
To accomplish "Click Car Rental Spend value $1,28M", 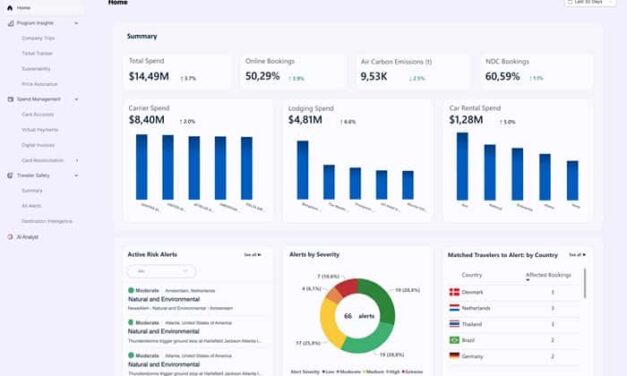I will tap(466, 120).
